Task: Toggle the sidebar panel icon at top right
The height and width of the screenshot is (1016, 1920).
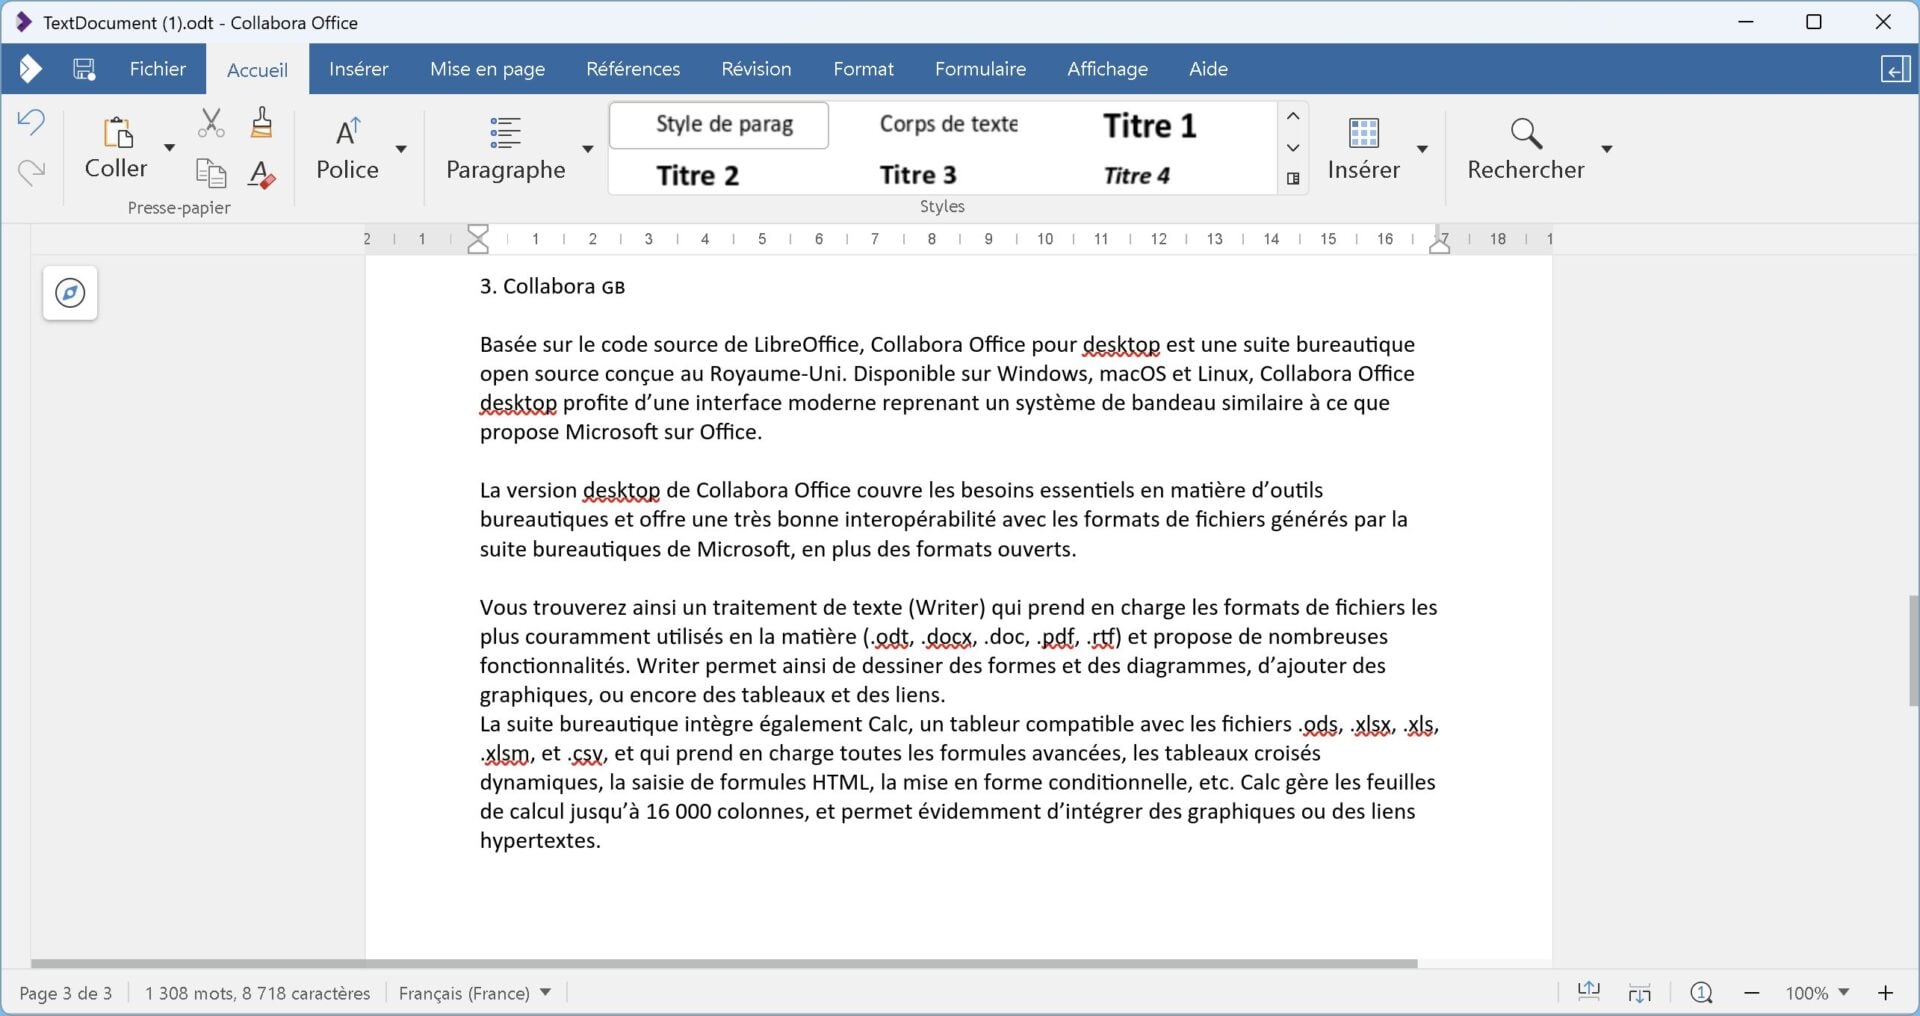Action: pyautogui.click(x=1895, y=69)
